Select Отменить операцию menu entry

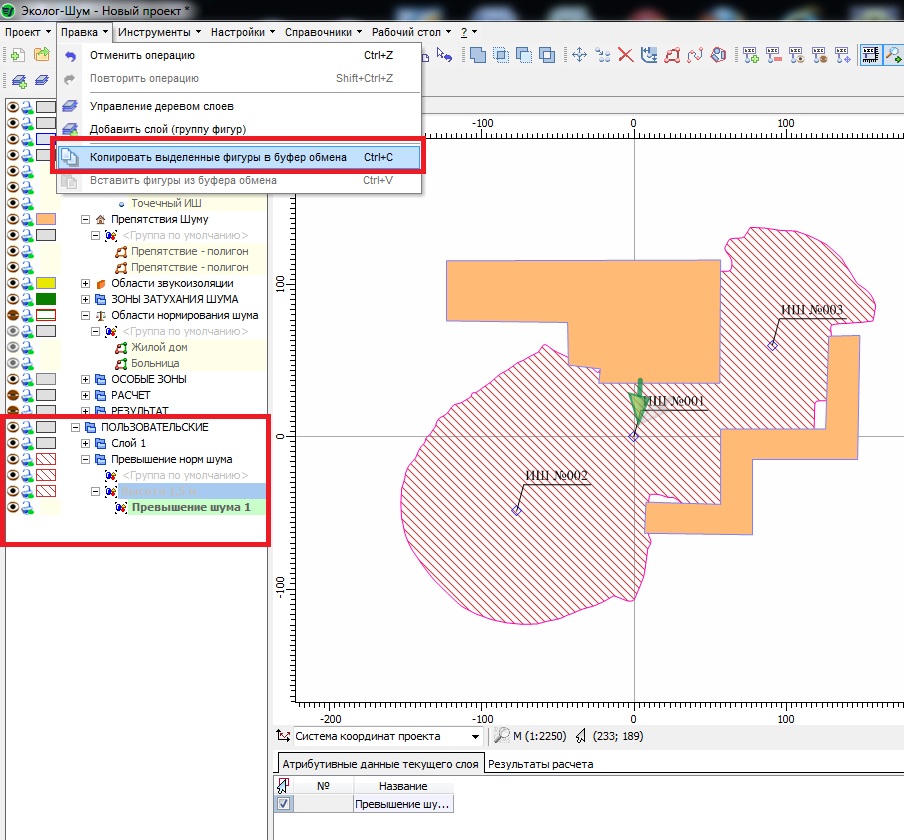(142, 55)
